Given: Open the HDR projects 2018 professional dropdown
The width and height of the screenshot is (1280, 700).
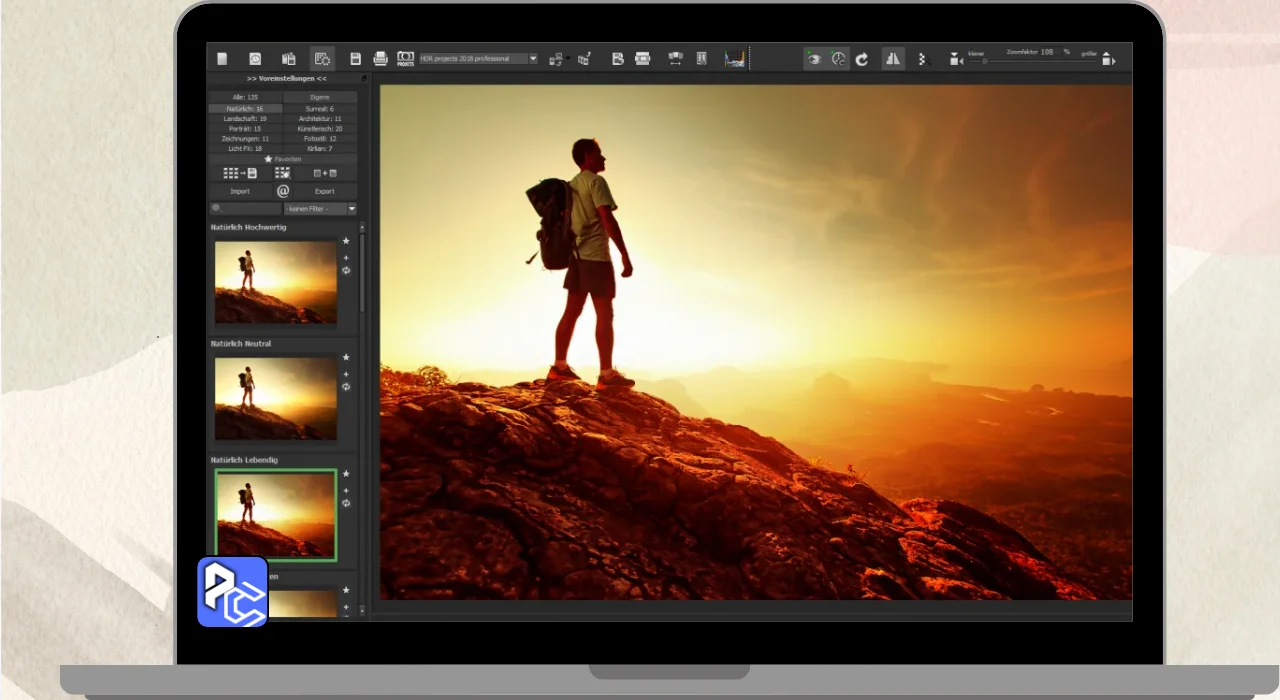Looking at the screenshot, I should 478,59.
